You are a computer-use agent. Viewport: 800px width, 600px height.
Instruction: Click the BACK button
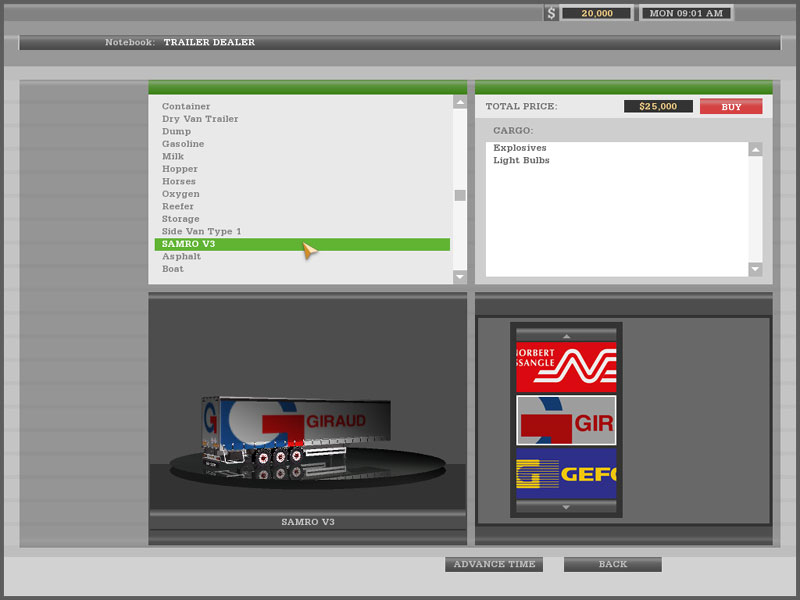click(x=613, y=564)
